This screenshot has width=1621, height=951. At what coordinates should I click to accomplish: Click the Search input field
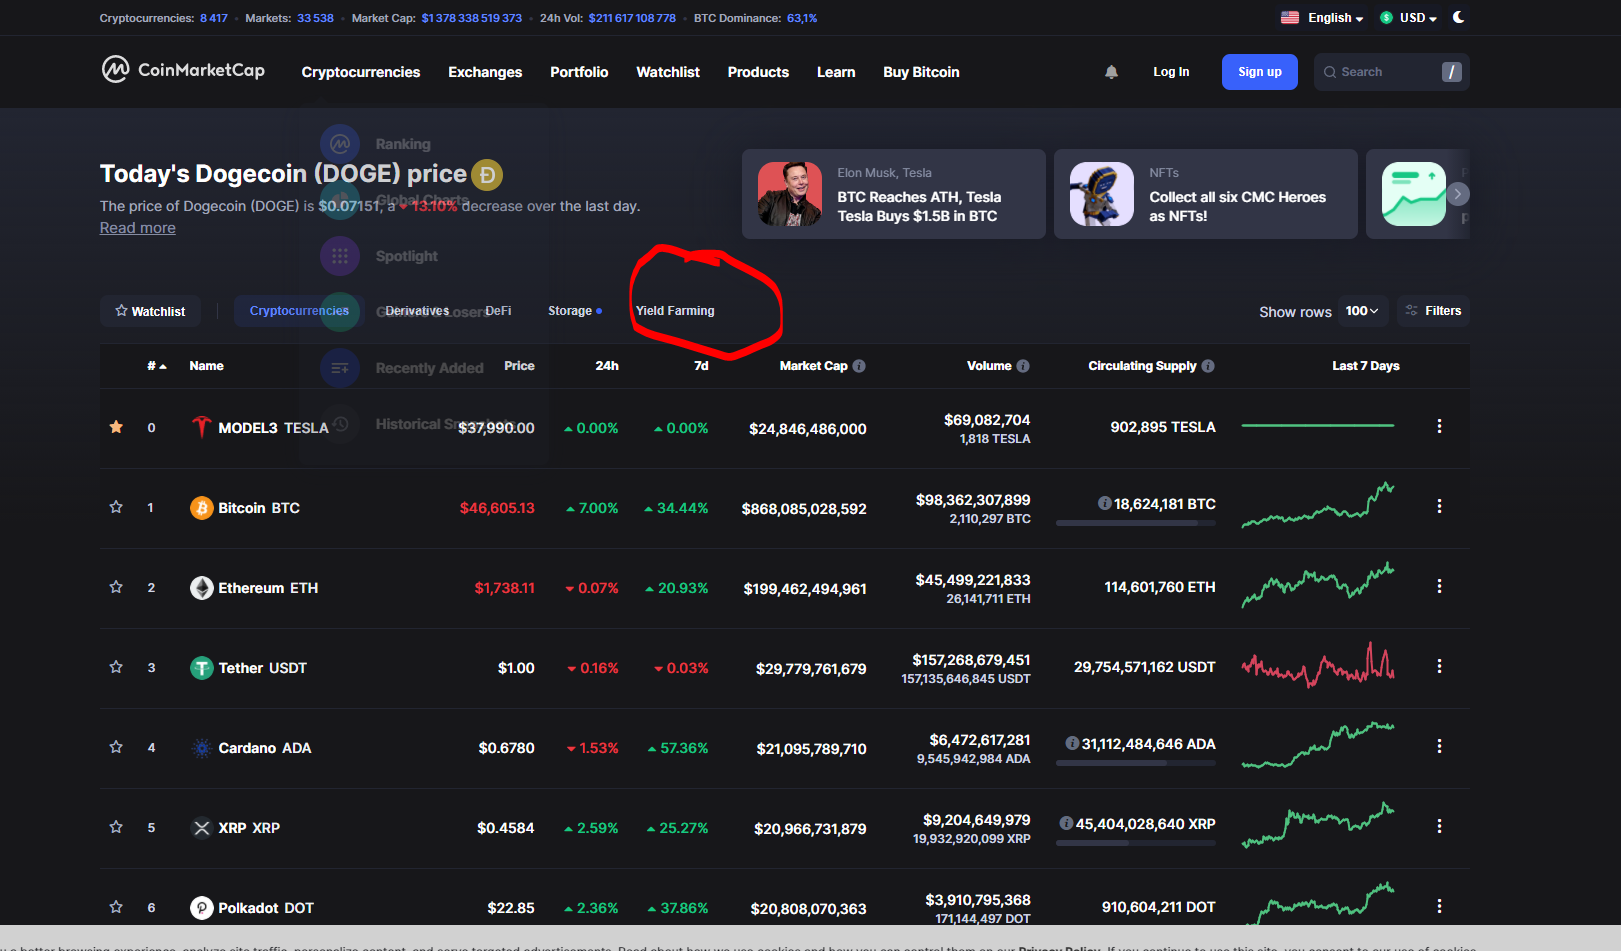click(x=1391, y=72)
